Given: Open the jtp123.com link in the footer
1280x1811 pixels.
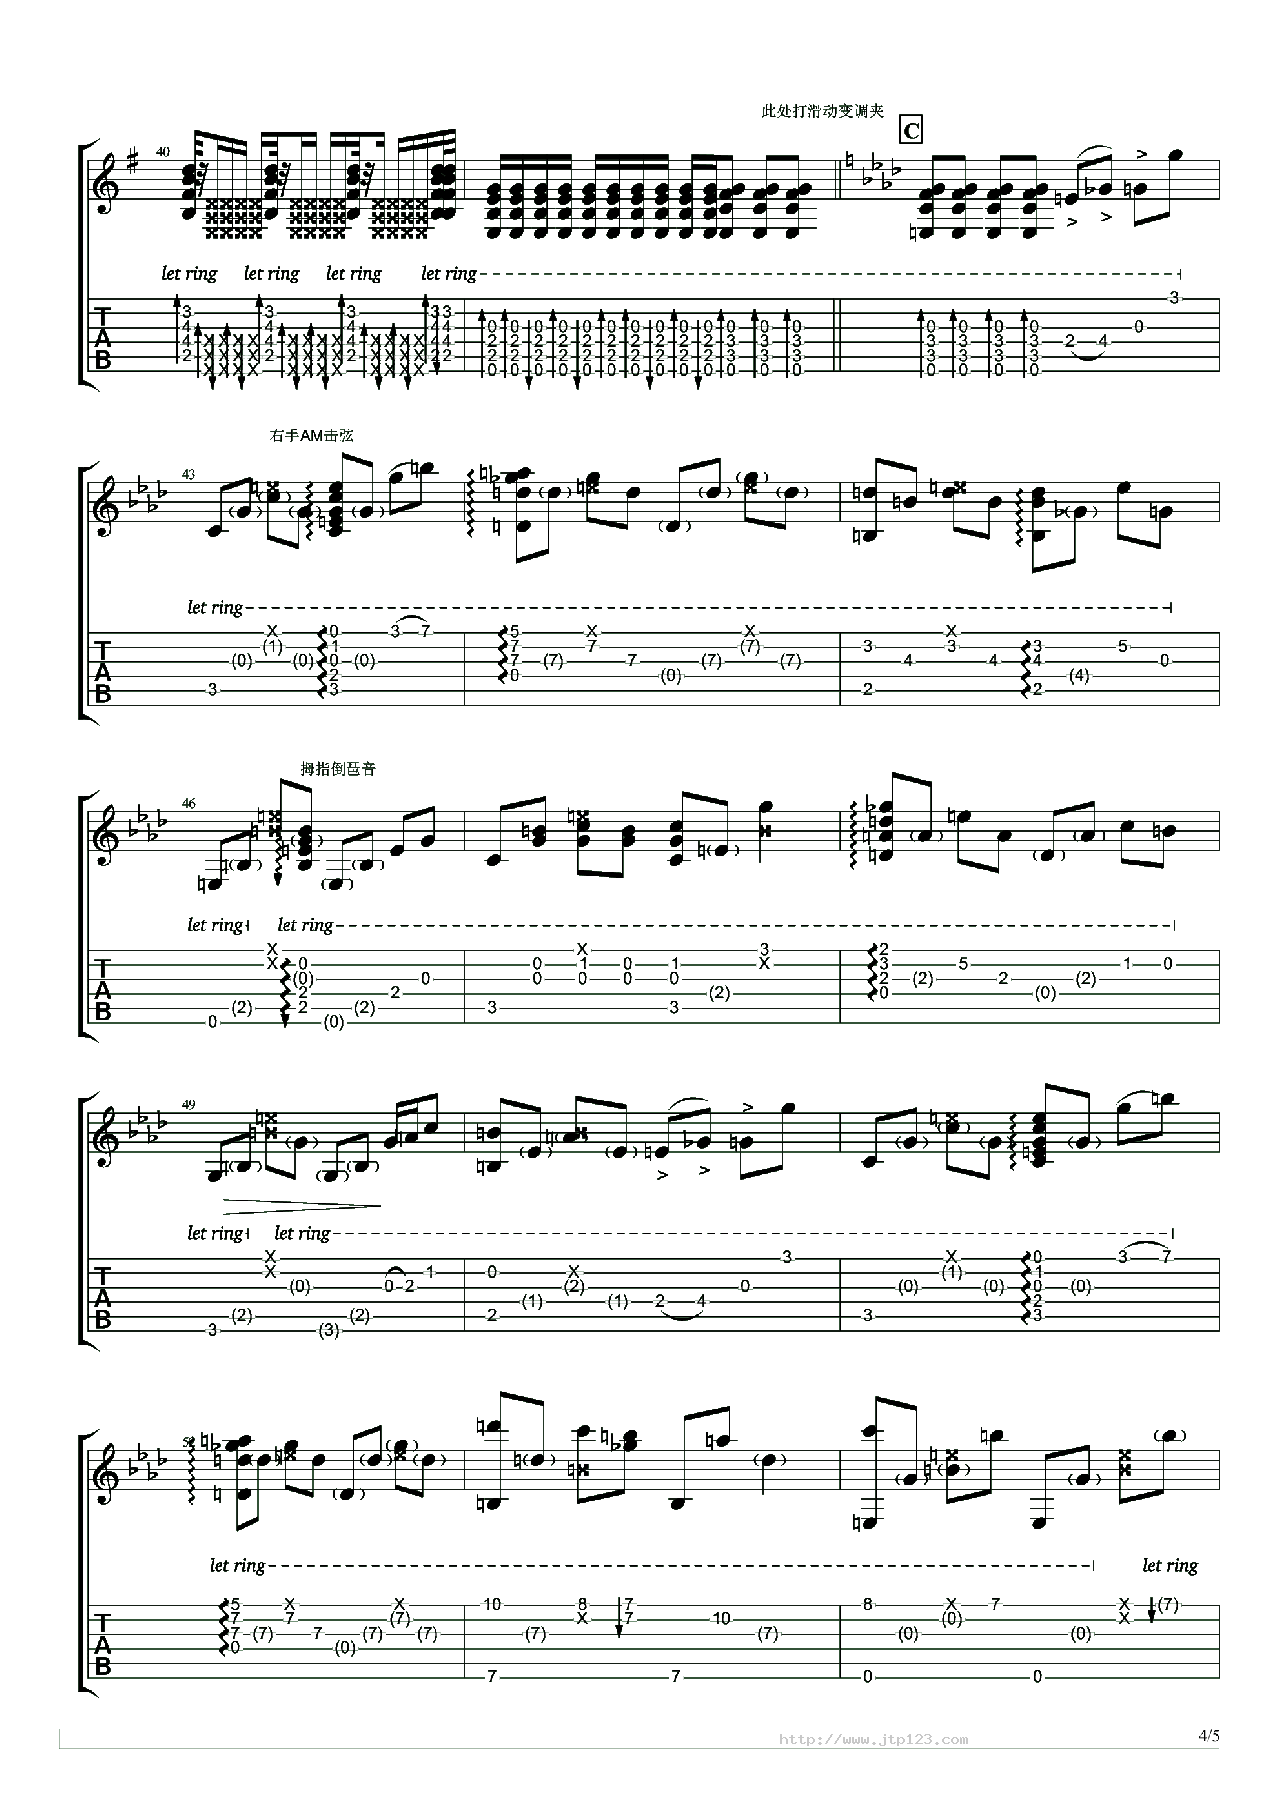Looking at the screenshot, I should tap(873, 1739).
